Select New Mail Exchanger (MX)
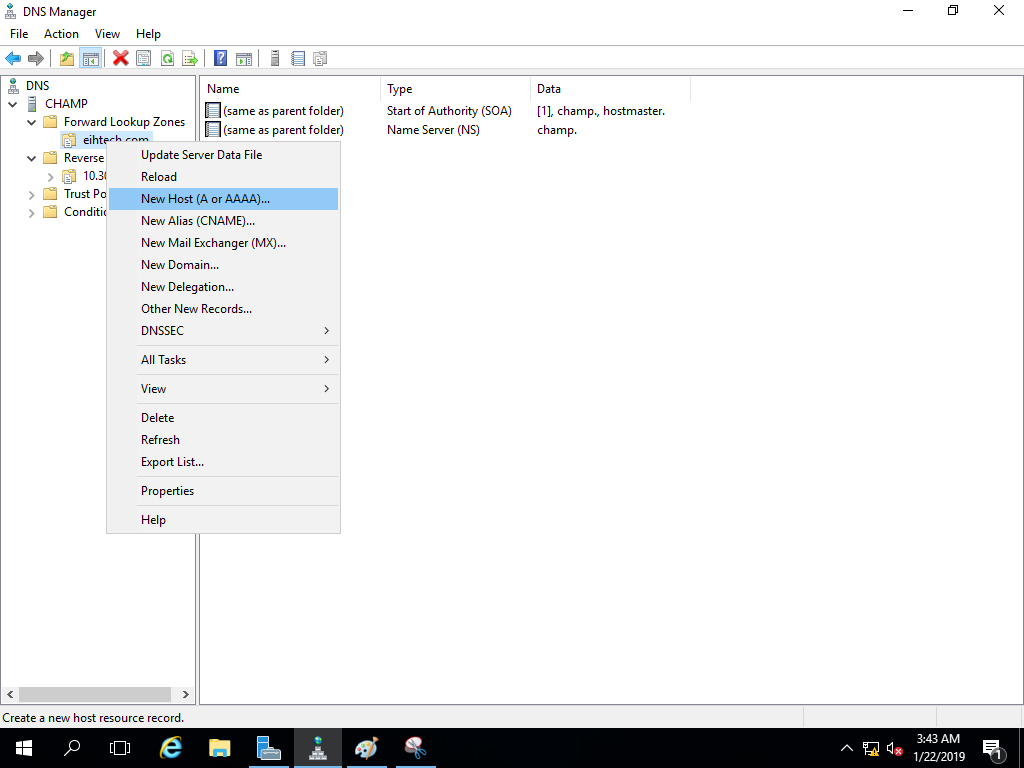The height and width of the screenshot is (768, 1024). pos(223,243)
